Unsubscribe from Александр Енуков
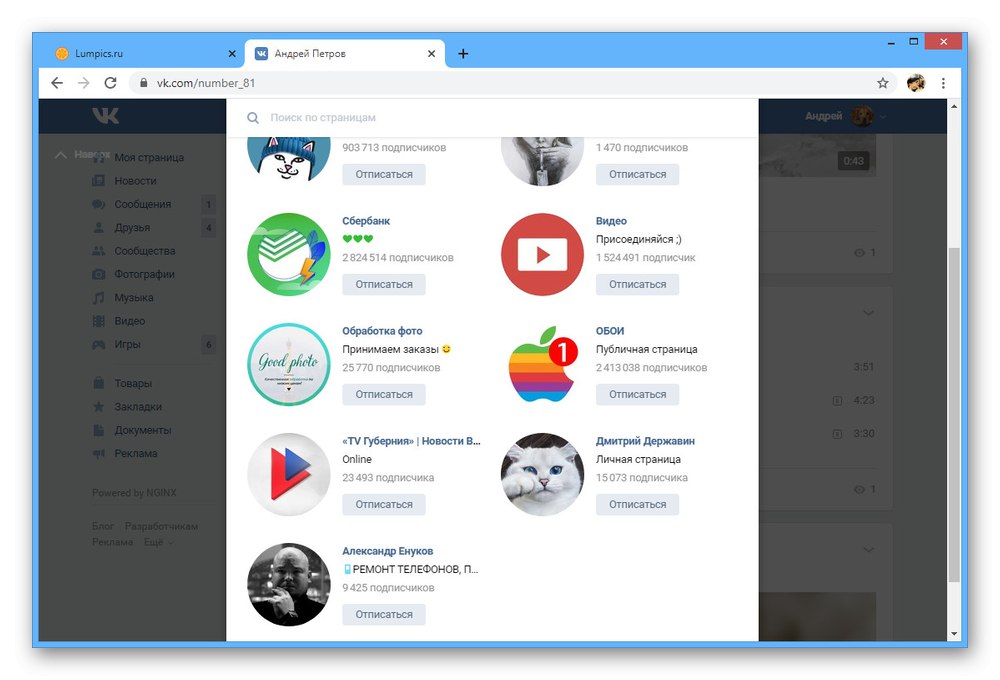The height and width of the screenshot is (680, 1000). click(x=384, y=614)
